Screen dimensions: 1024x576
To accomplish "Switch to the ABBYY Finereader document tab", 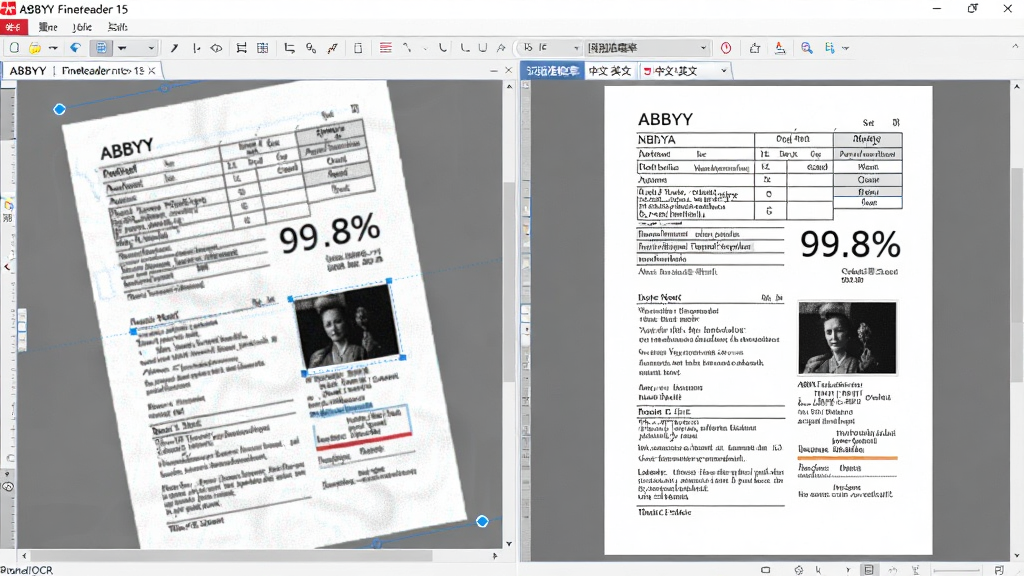I will point(76,71).
